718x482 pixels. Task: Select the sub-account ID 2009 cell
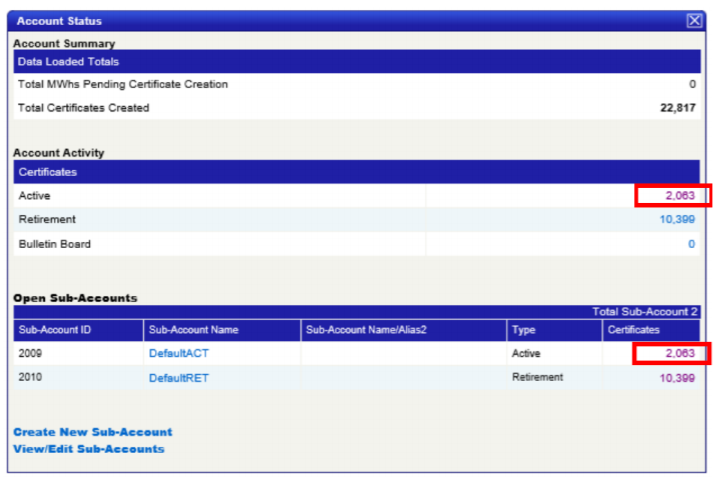[78, 353]
